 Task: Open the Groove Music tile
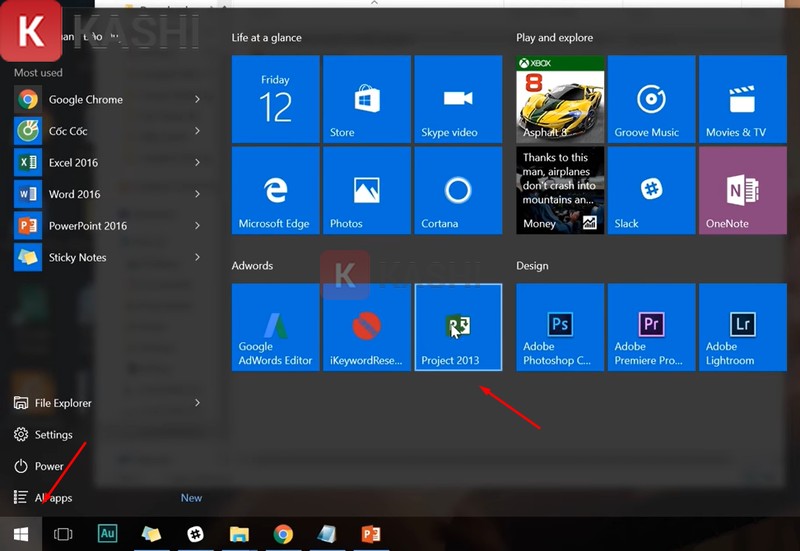(x=652, y=99)
